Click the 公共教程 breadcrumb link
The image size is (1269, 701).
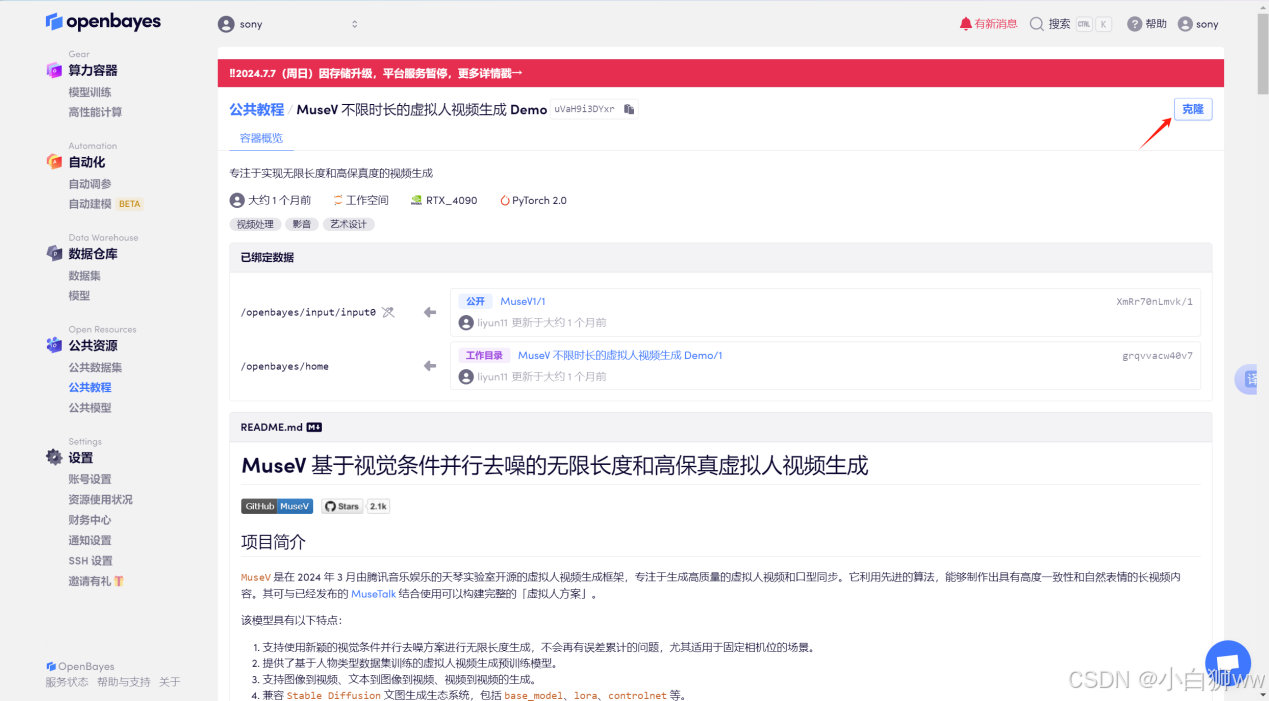point(256,109)
